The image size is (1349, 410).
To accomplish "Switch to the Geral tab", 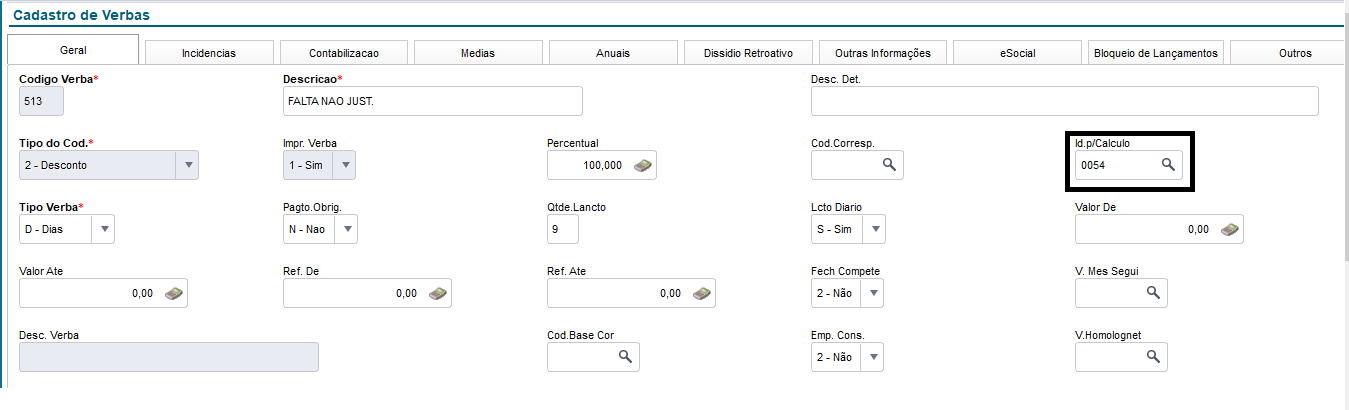I will click(x=73, y=49).
